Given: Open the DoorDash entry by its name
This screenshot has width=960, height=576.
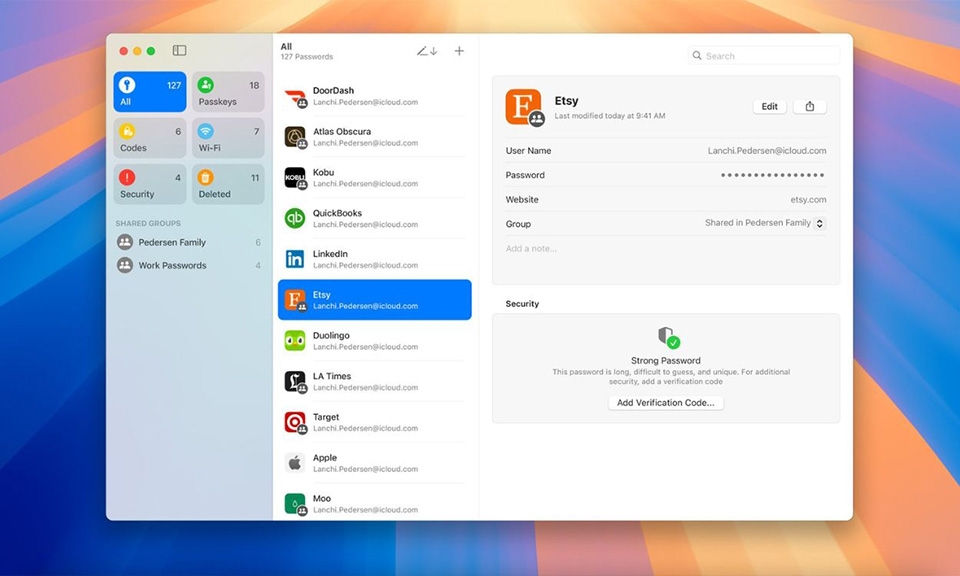Looking at the screenshot, I should [333, 91].
